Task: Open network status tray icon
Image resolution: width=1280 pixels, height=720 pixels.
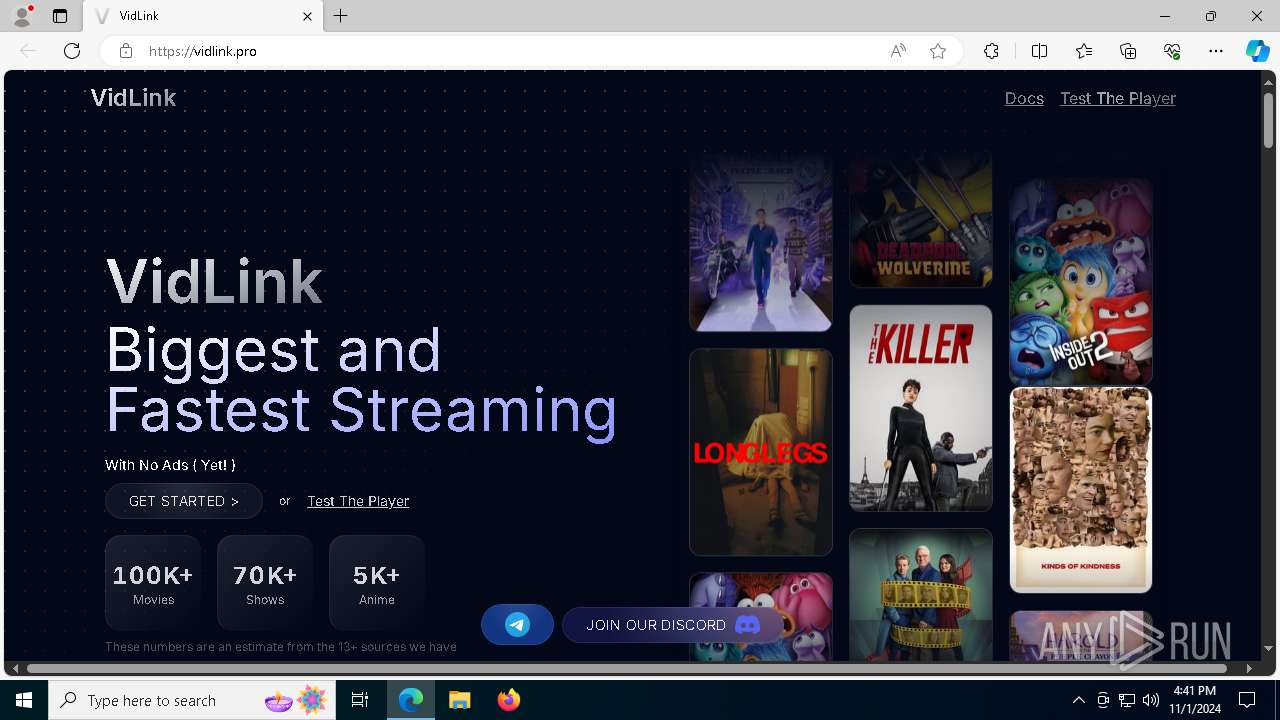Action: coord(1127,700)
